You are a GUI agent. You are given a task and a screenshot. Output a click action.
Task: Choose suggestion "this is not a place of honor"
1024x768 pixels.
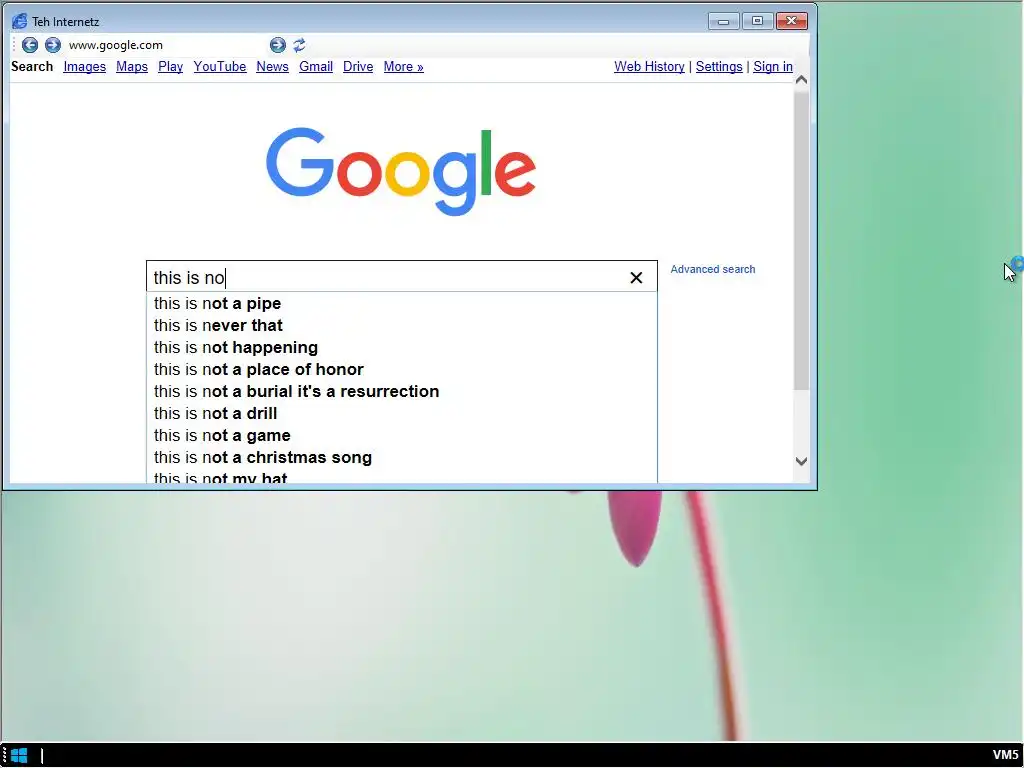pyautogui.click(x=402, y=370)
